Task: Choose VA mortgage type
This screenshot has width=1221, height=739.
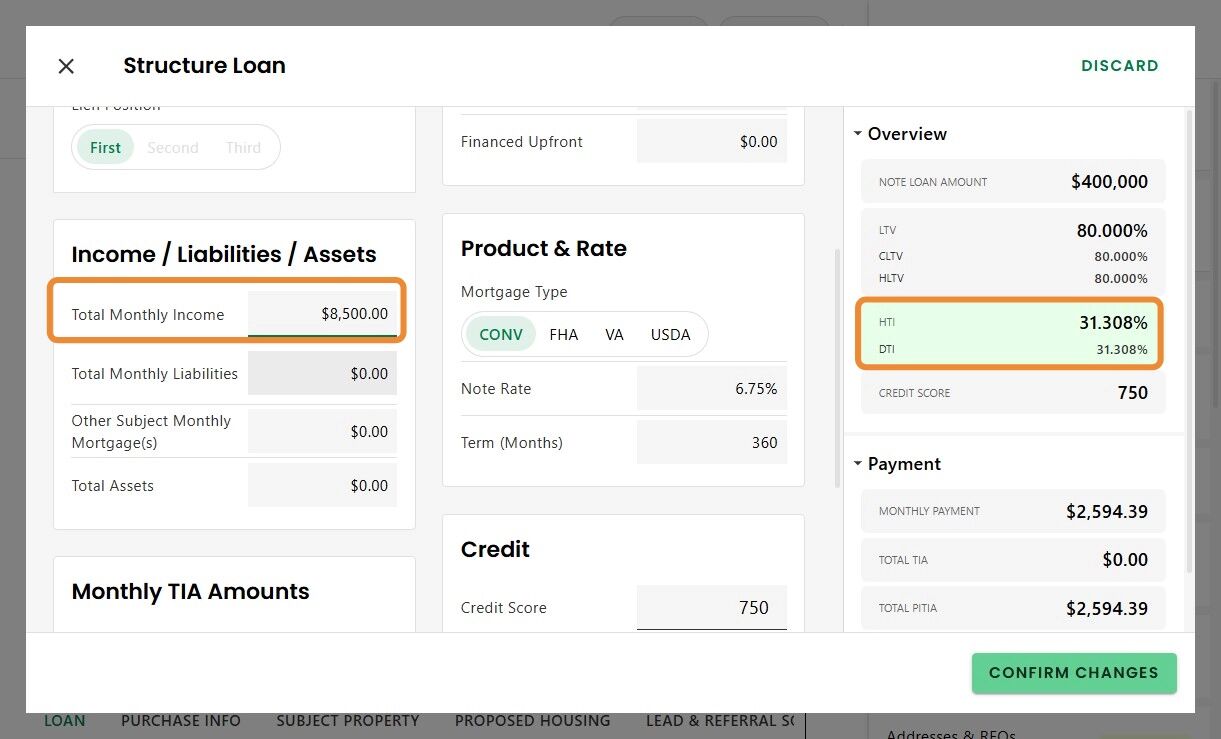Action: [614, 335]
